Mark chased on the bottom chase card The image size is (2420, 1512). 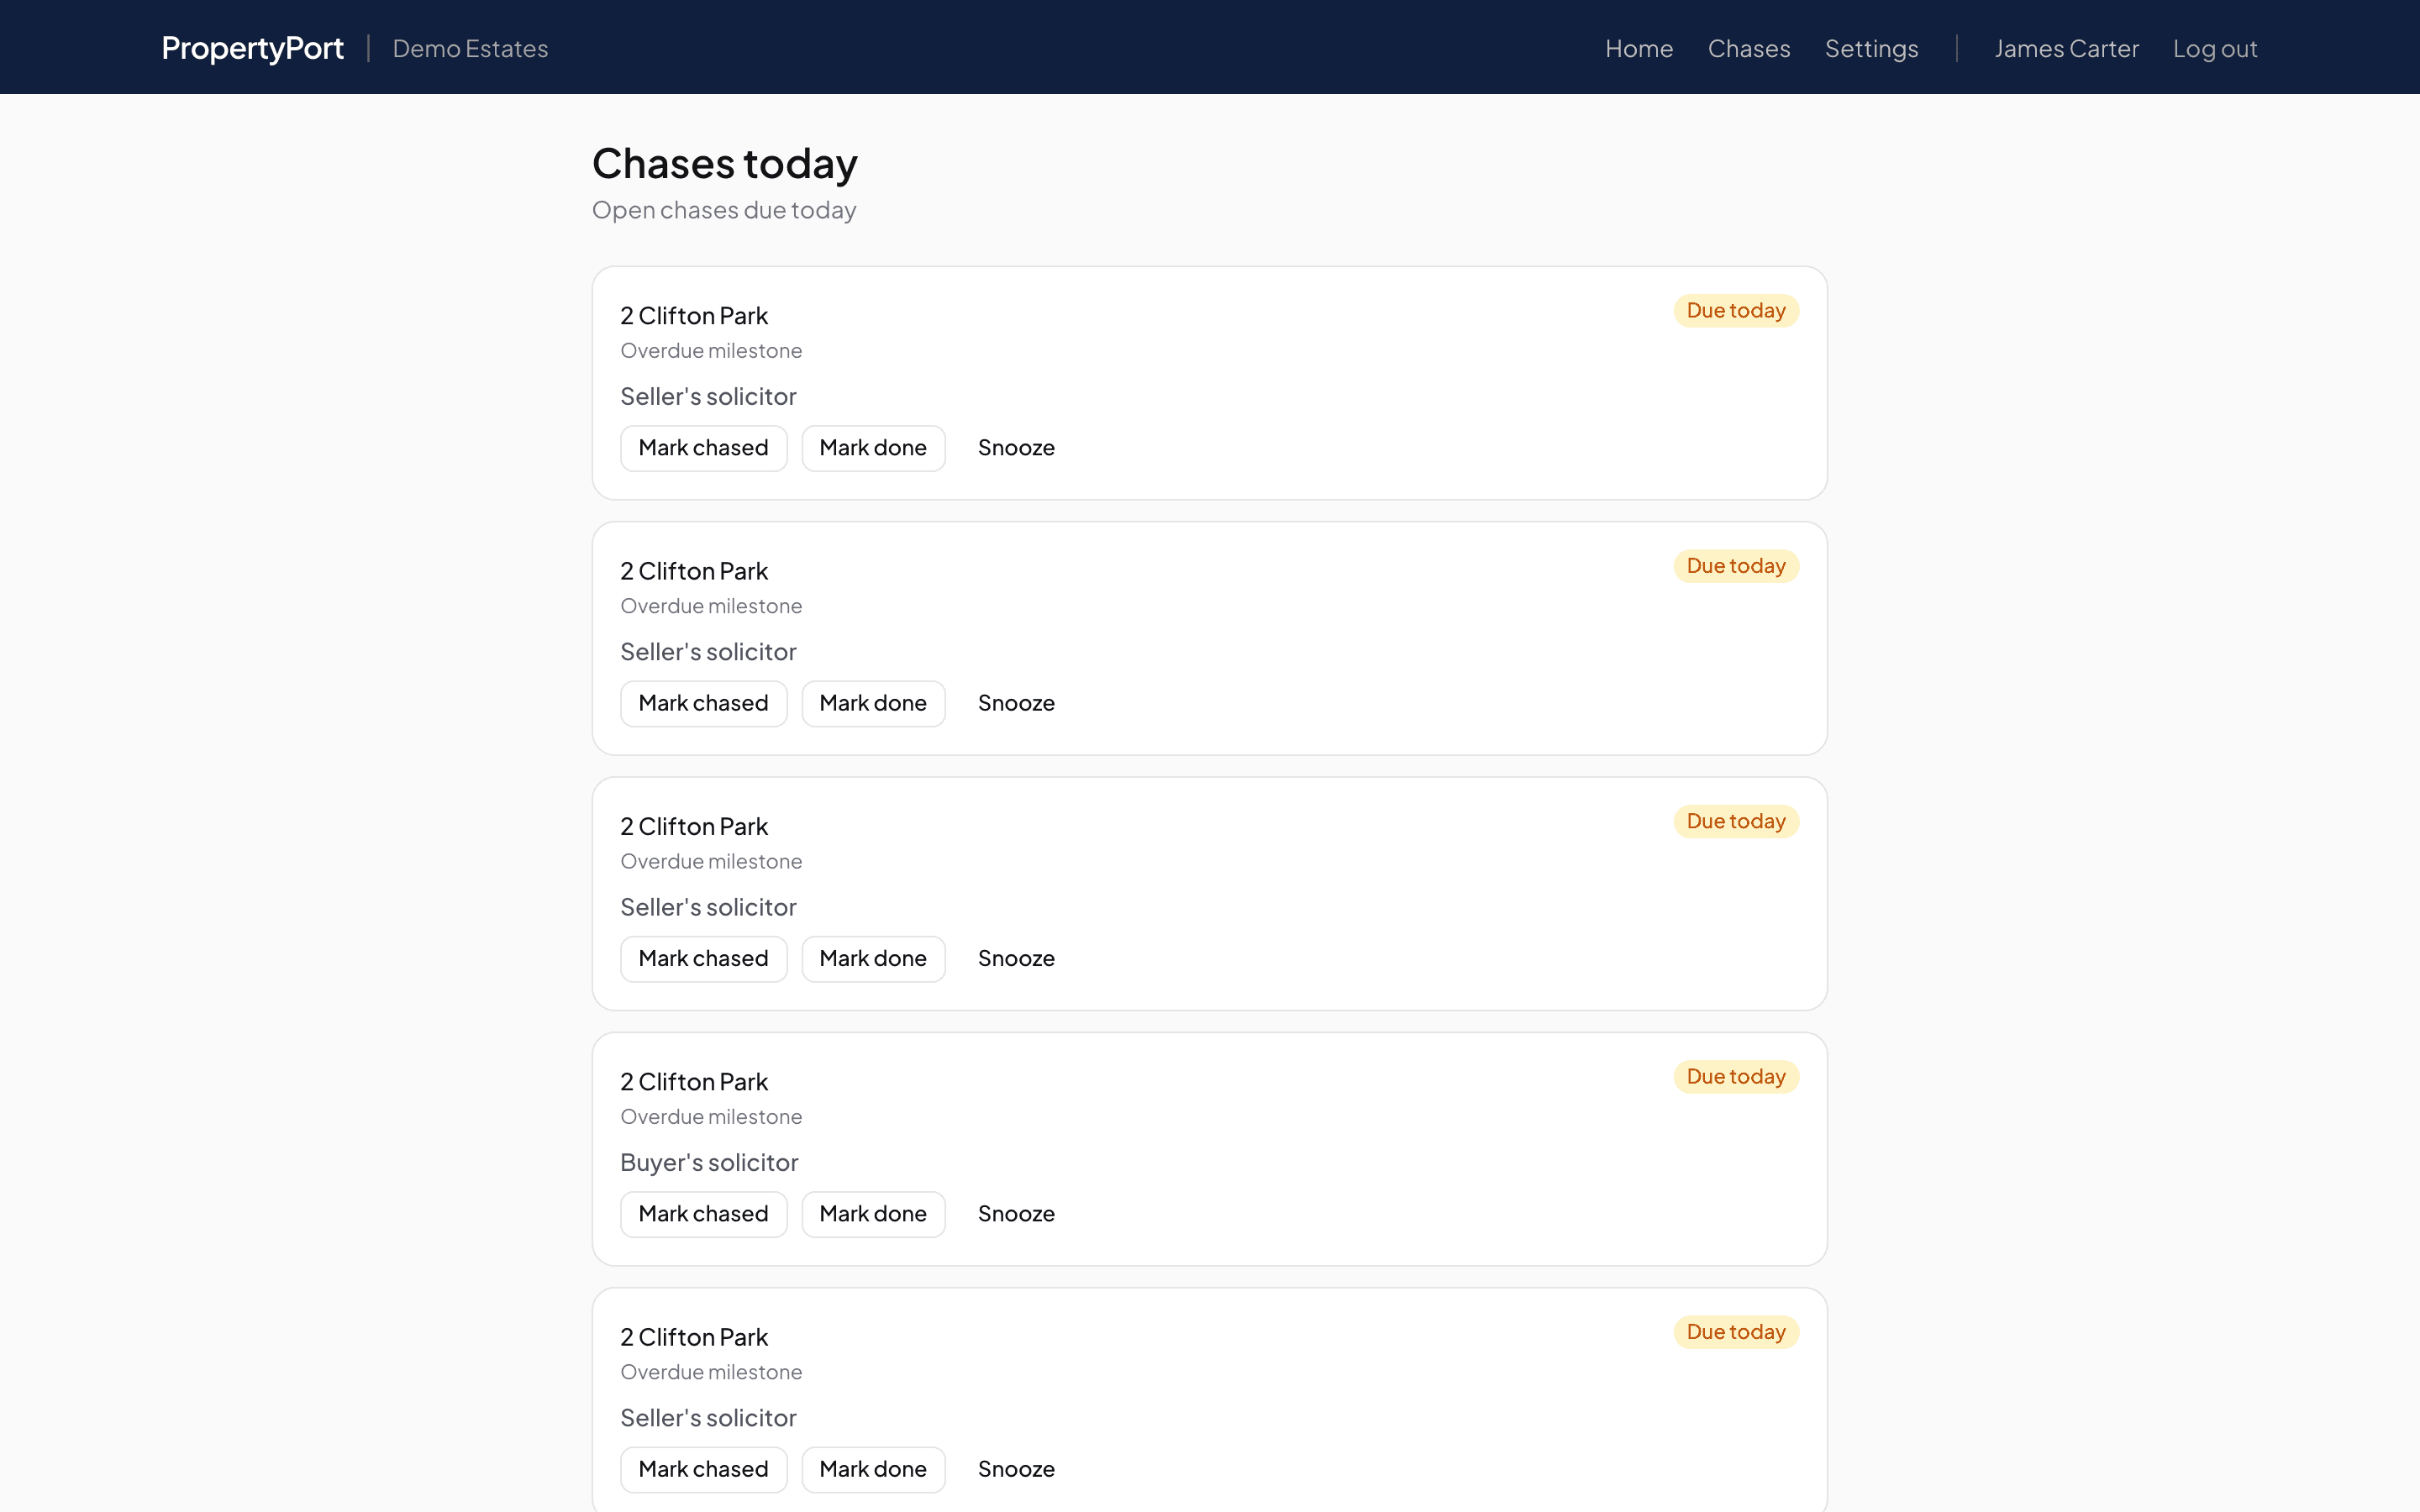coord(703,1468)
